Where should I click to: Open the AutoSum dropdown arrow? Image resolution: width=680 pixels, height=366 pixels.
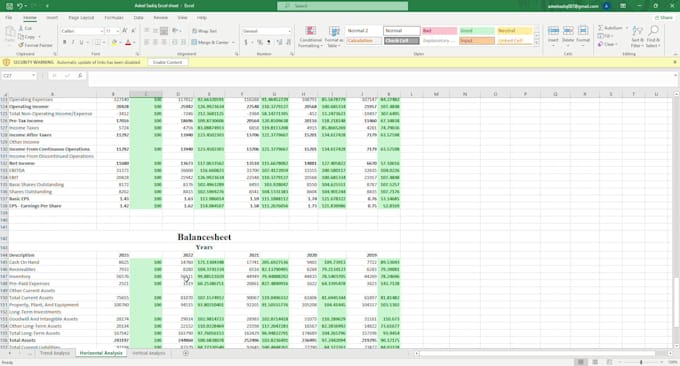[627, 28]
